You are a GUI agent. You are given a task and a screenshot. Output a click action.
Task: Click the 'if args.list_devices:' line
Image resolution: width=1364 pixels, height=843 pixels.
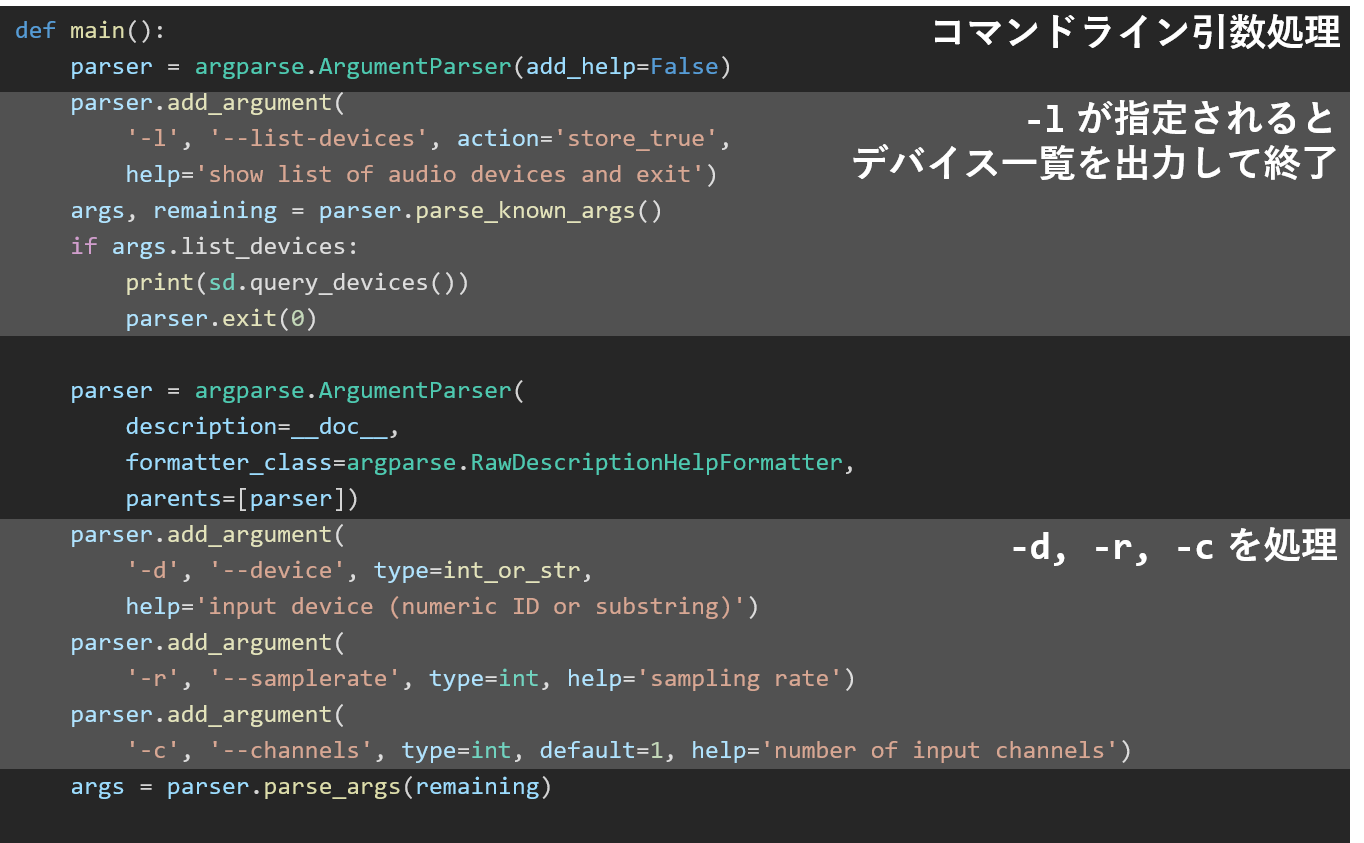click(214, 247)
